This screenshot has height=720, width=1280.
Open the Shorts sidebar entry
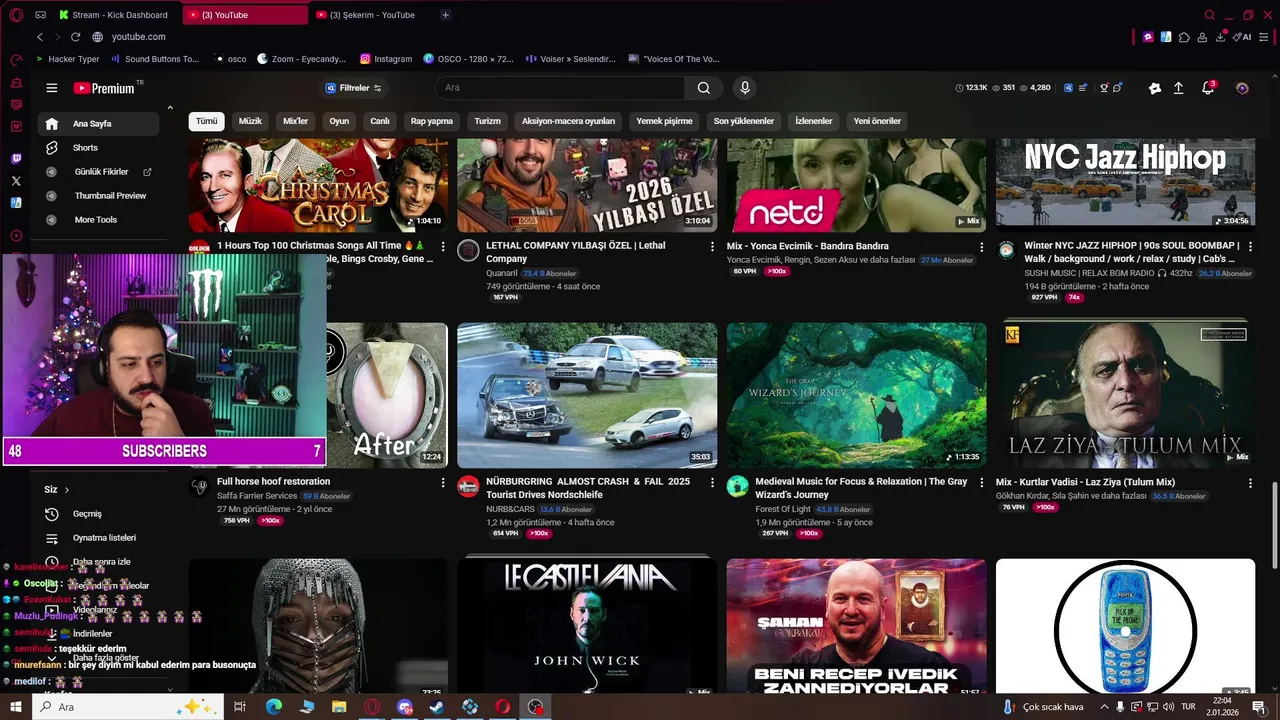[98, 148]
